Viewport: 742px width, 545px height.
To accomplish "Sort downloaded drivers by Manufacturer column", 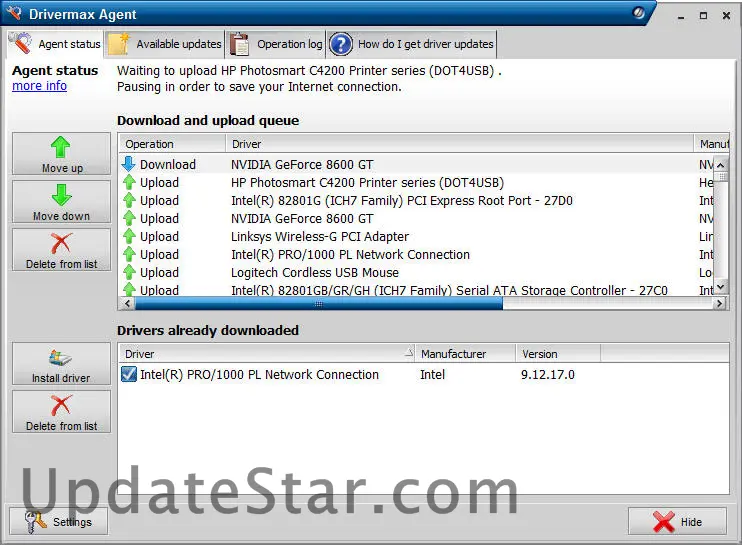I will click(x=465, y=353).
